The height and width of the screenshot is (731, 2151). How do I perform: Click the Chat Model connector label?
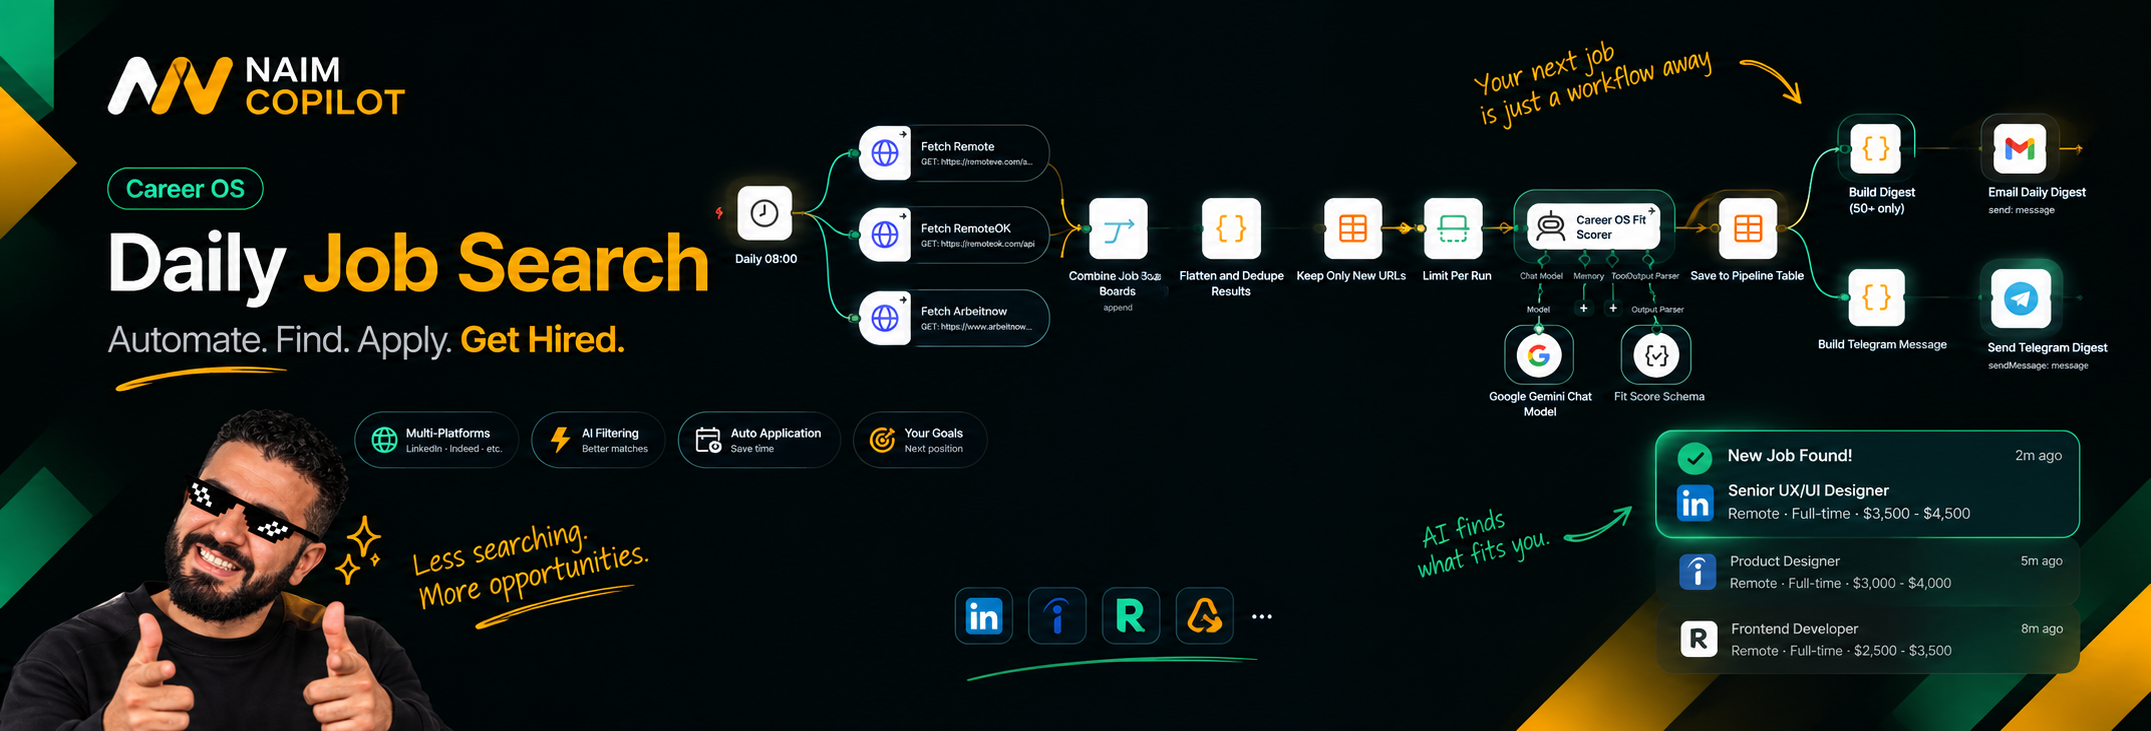1541,276
